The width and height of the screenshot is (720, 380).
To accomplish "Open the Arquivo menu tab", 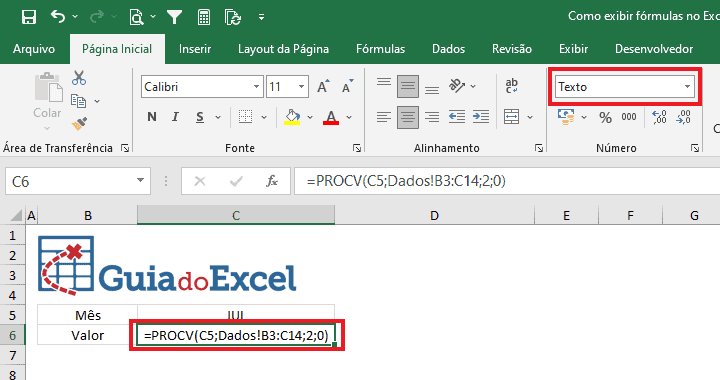I will pos(34,49).
